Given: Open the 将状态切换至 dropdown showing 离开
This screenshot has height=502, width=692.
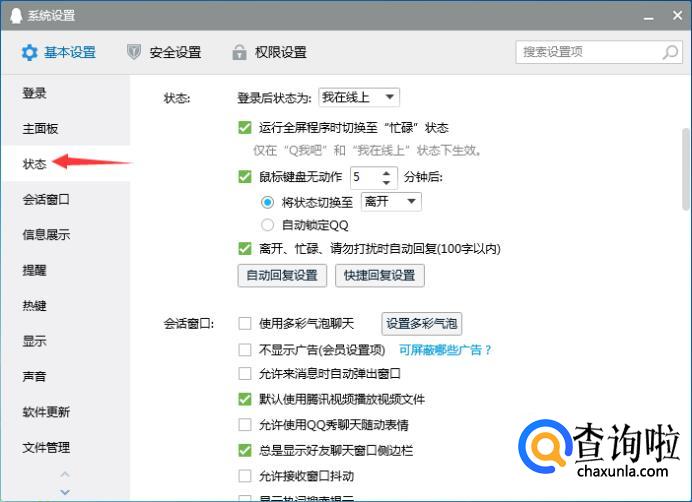Looking at the screenshot, I should (391, 202).
